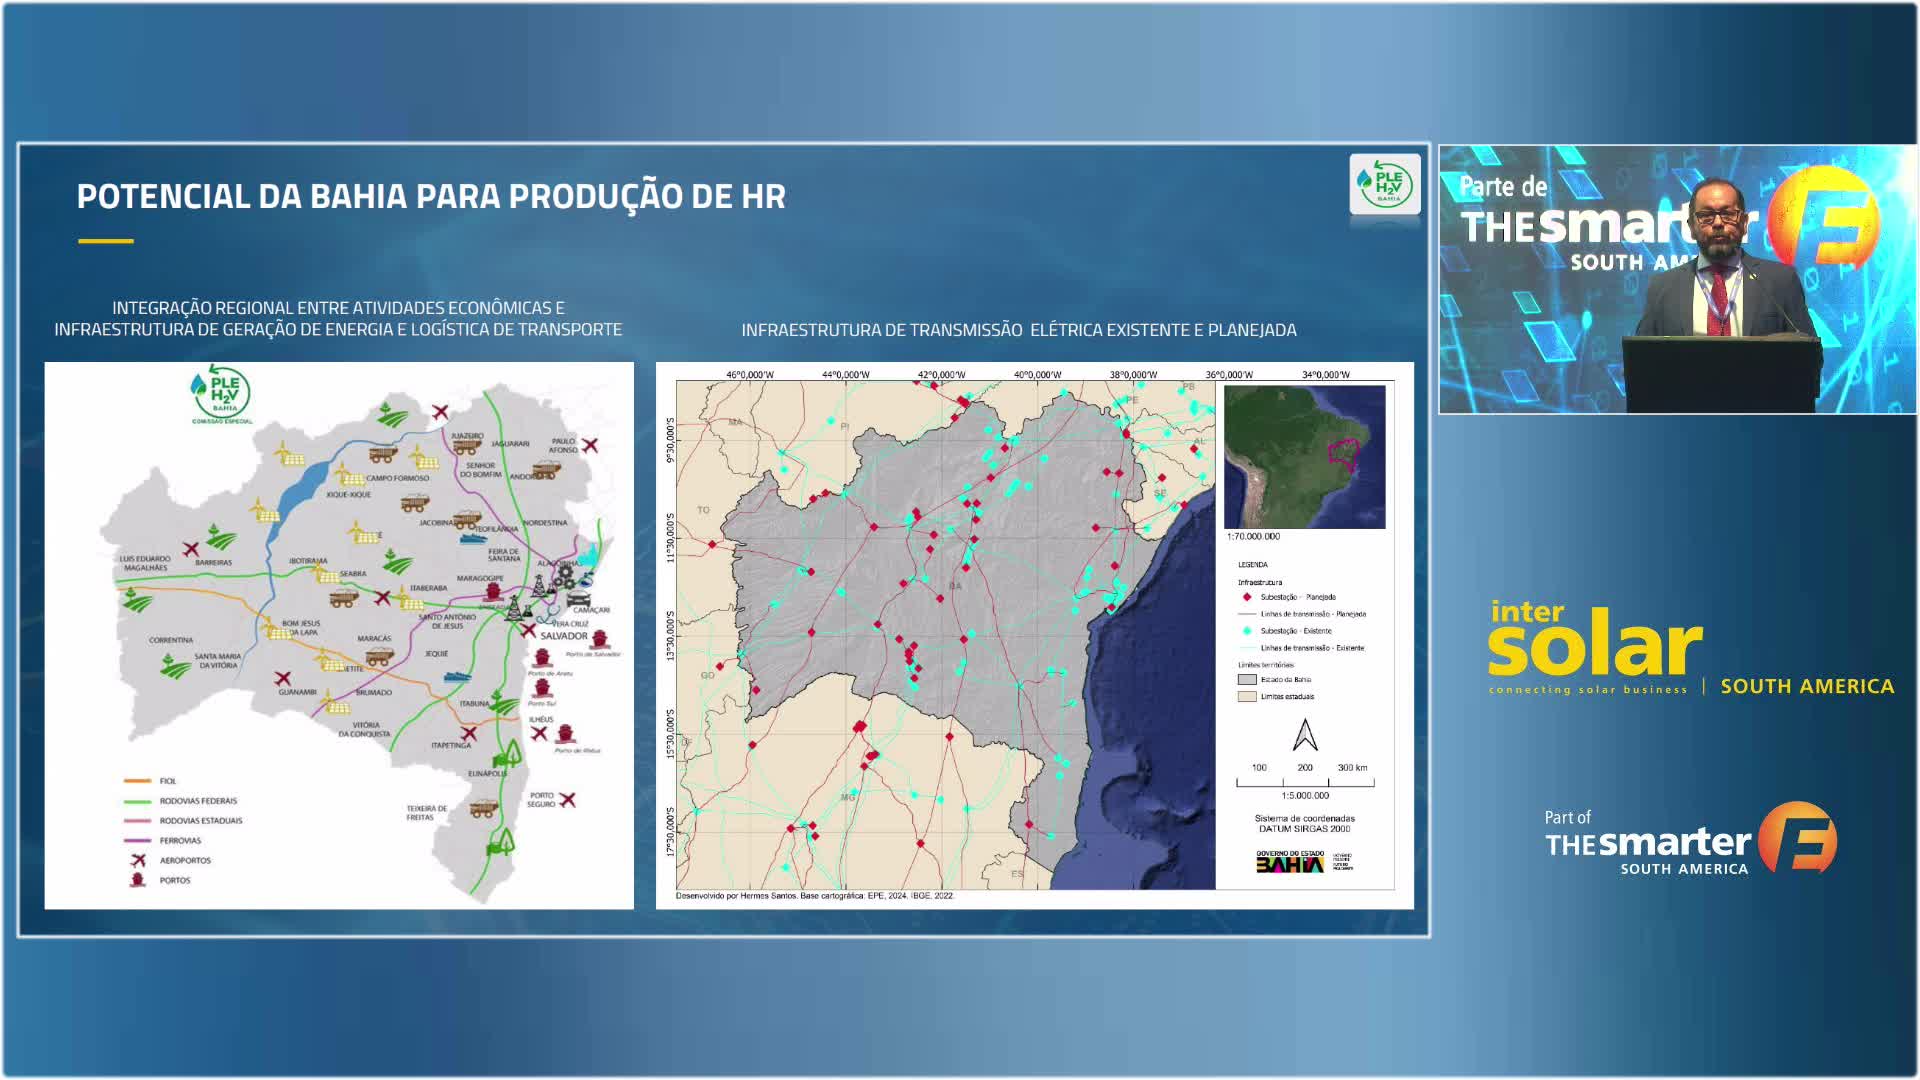Click the ship icon above Porto Sul label
Viewport: 1920px width, 1080px height.
542,688
